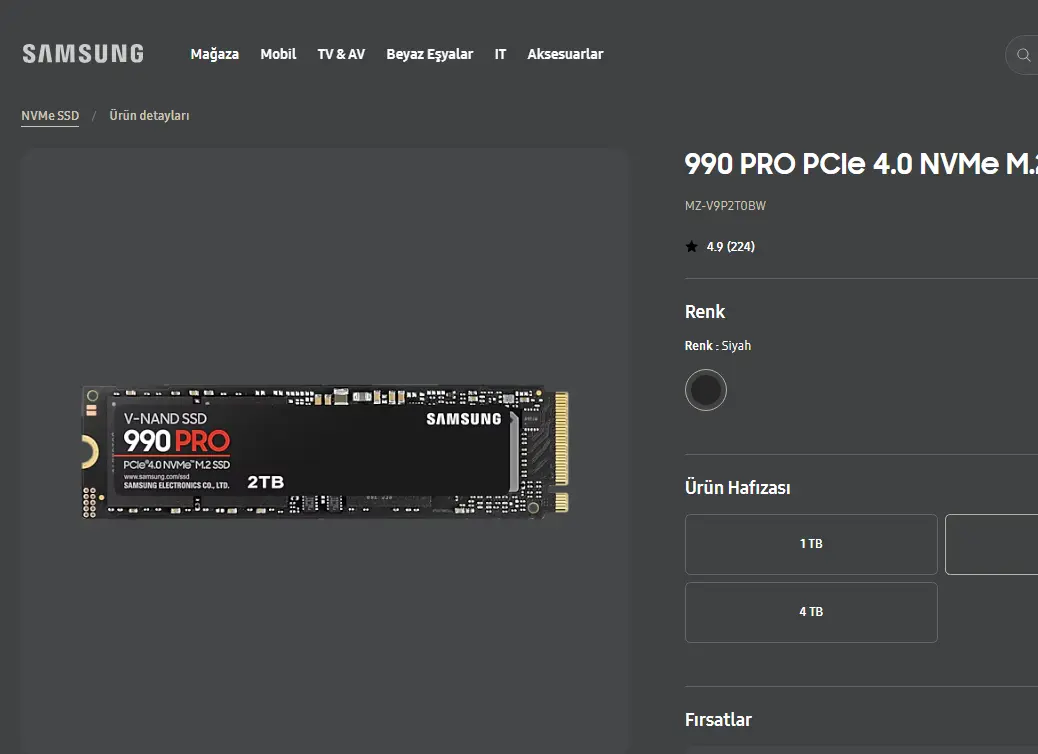Screen dimensions: 1038x754
Task: Open the Mağaza menu
Action: [214, 54]
